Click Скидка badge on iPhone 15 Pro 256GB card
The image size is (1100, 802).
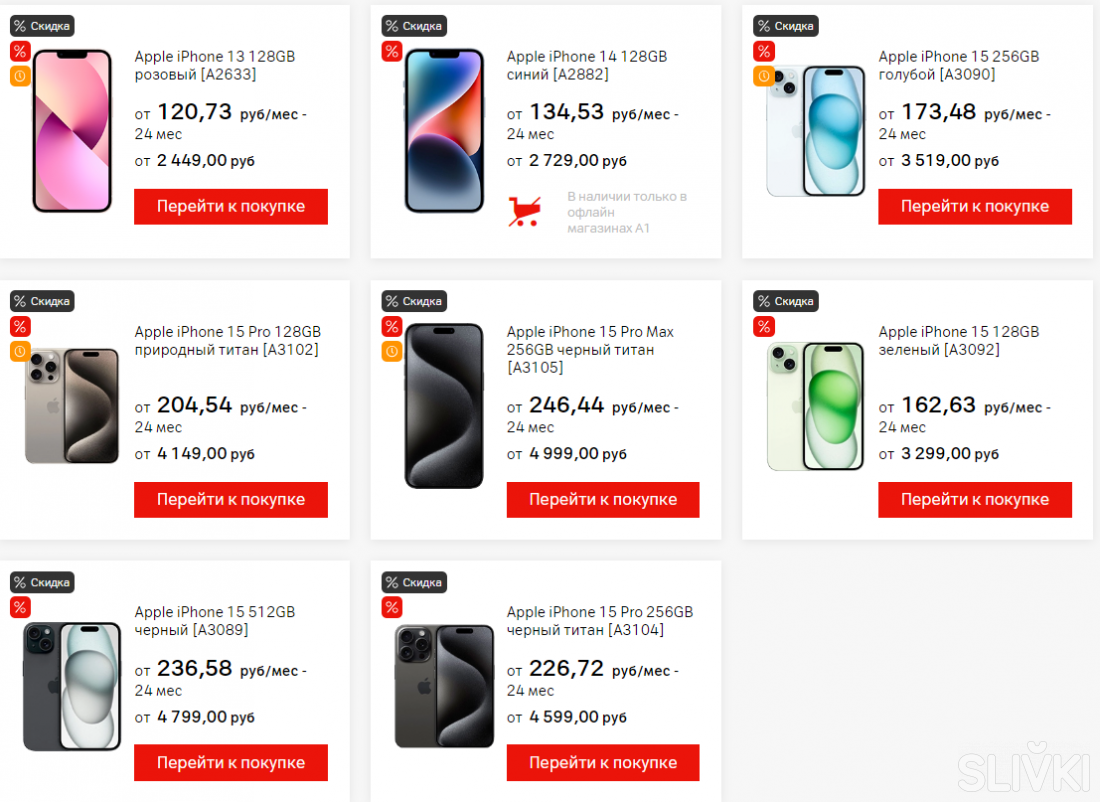click(413, 582)
